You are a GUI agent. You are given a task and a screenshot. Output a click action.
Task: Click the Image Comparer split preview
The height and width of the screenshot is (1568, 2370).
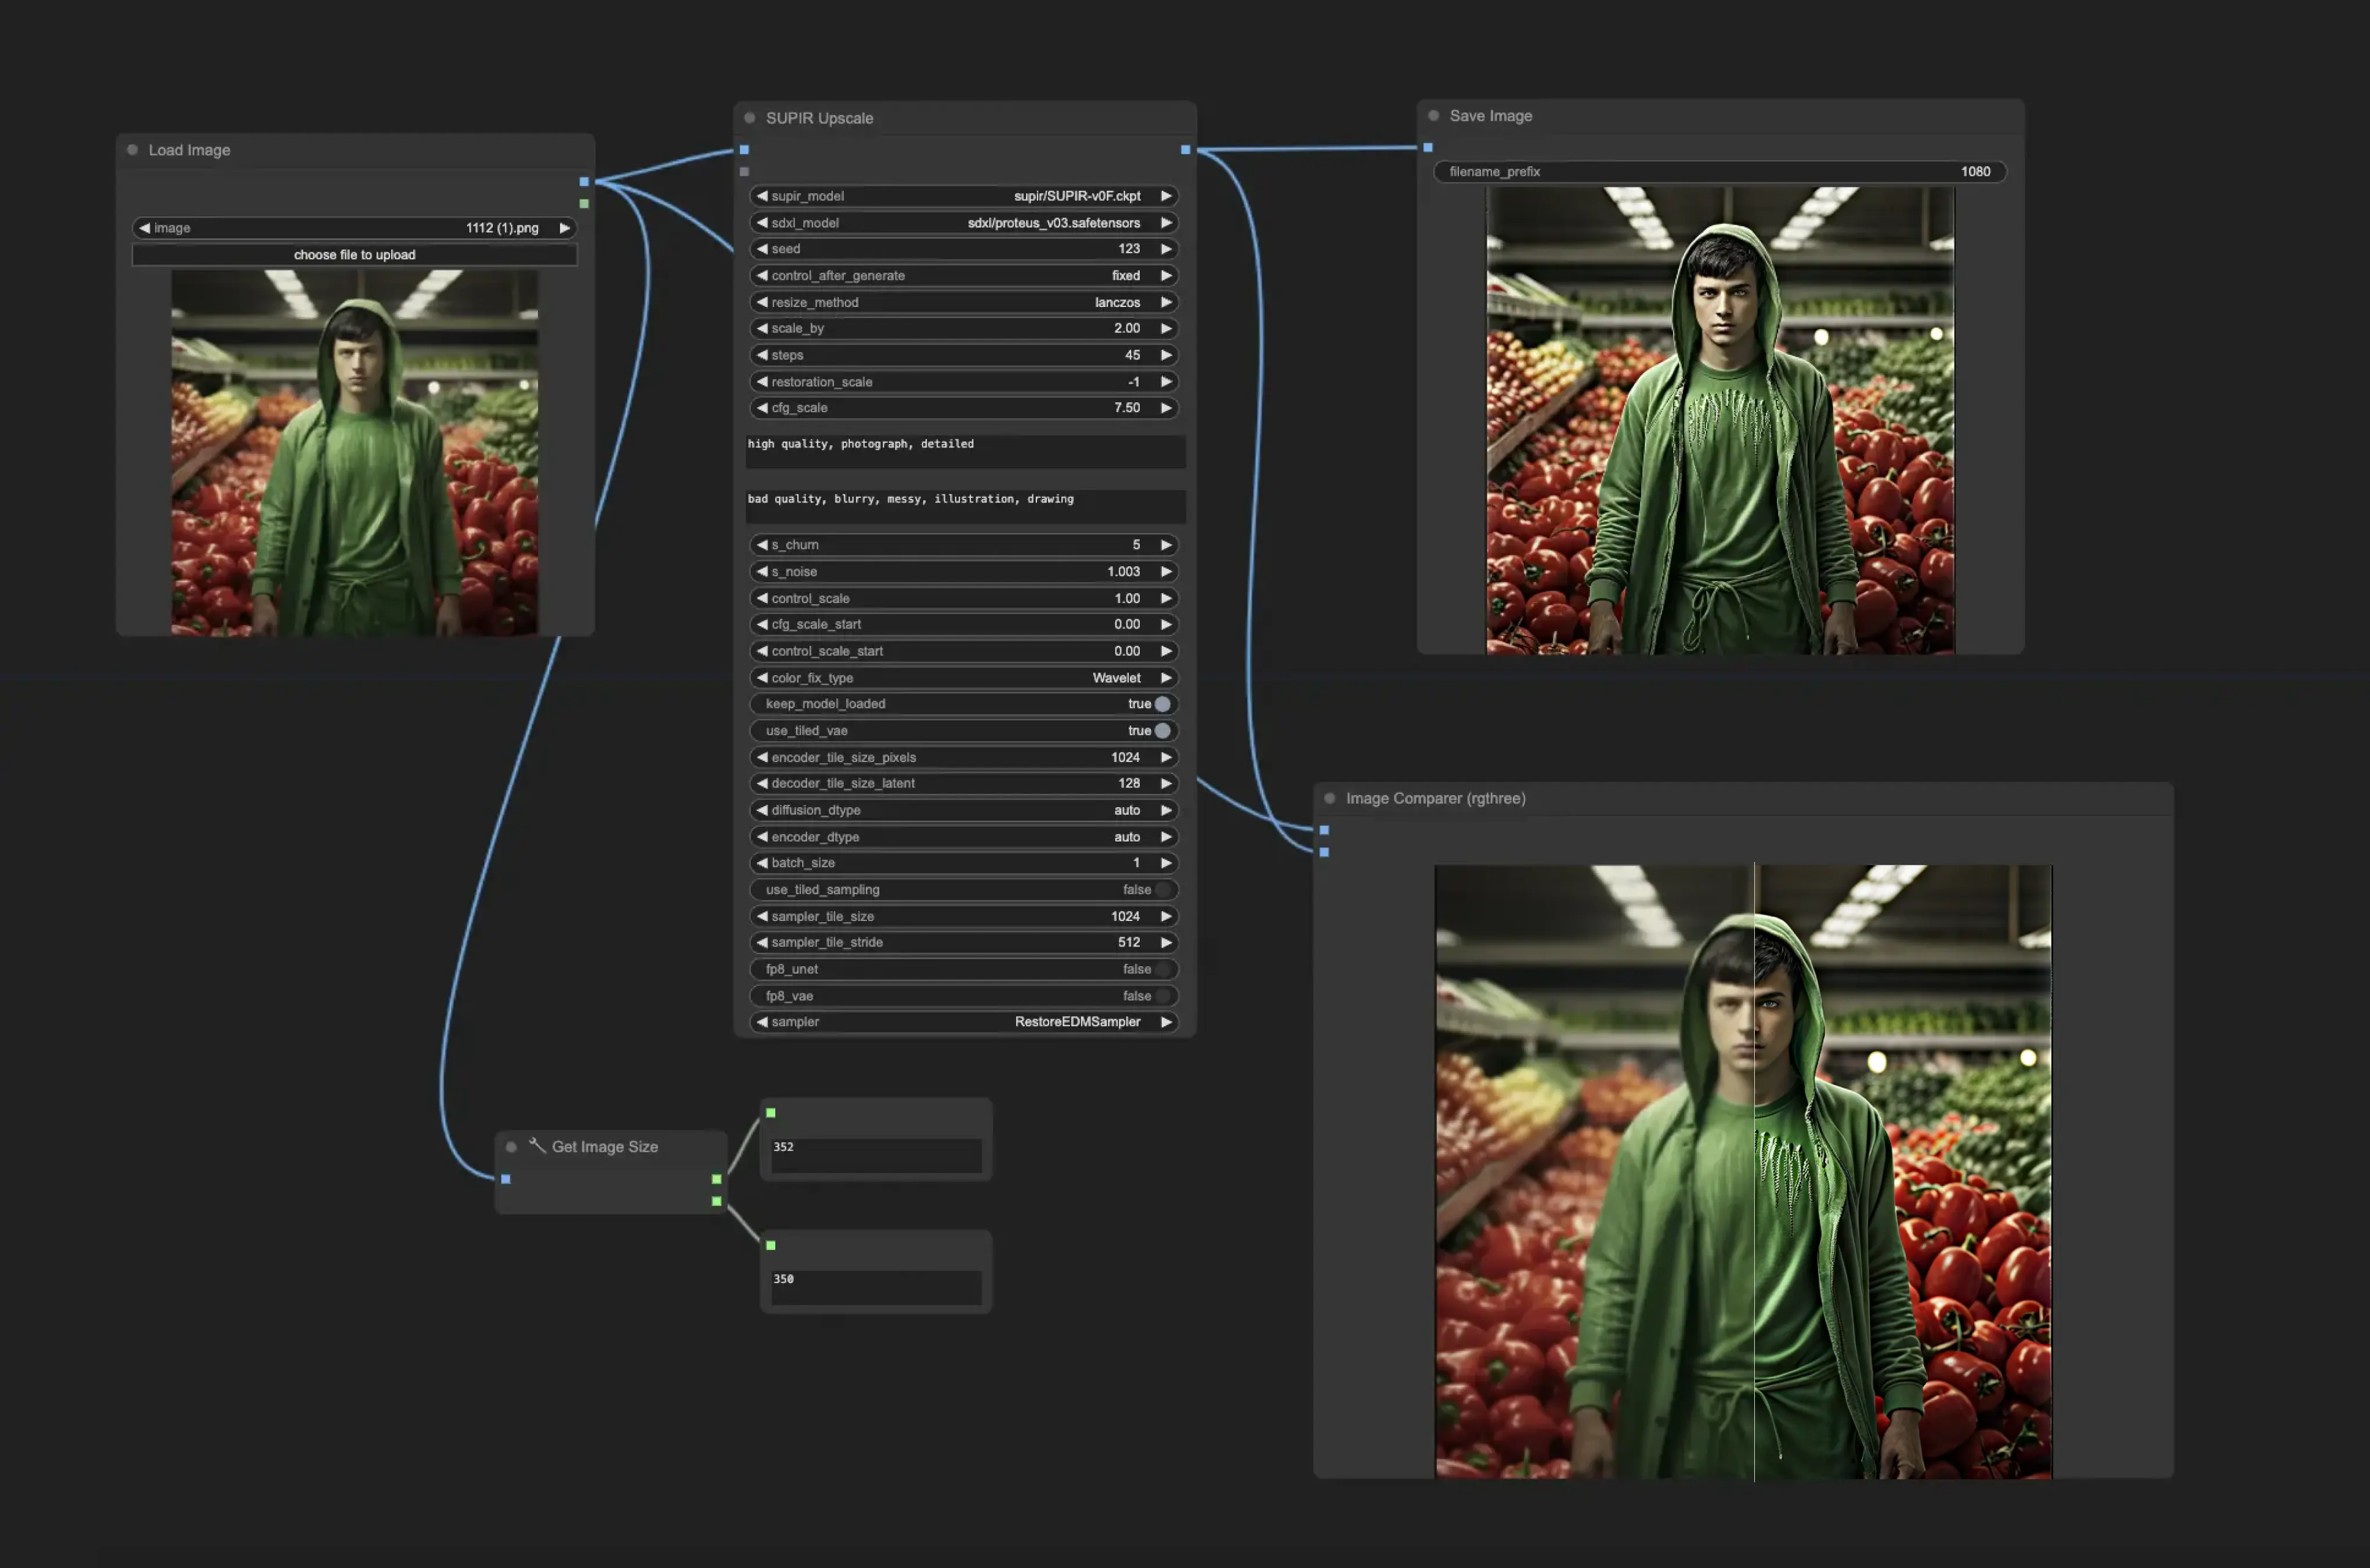pos(1743,1172)
